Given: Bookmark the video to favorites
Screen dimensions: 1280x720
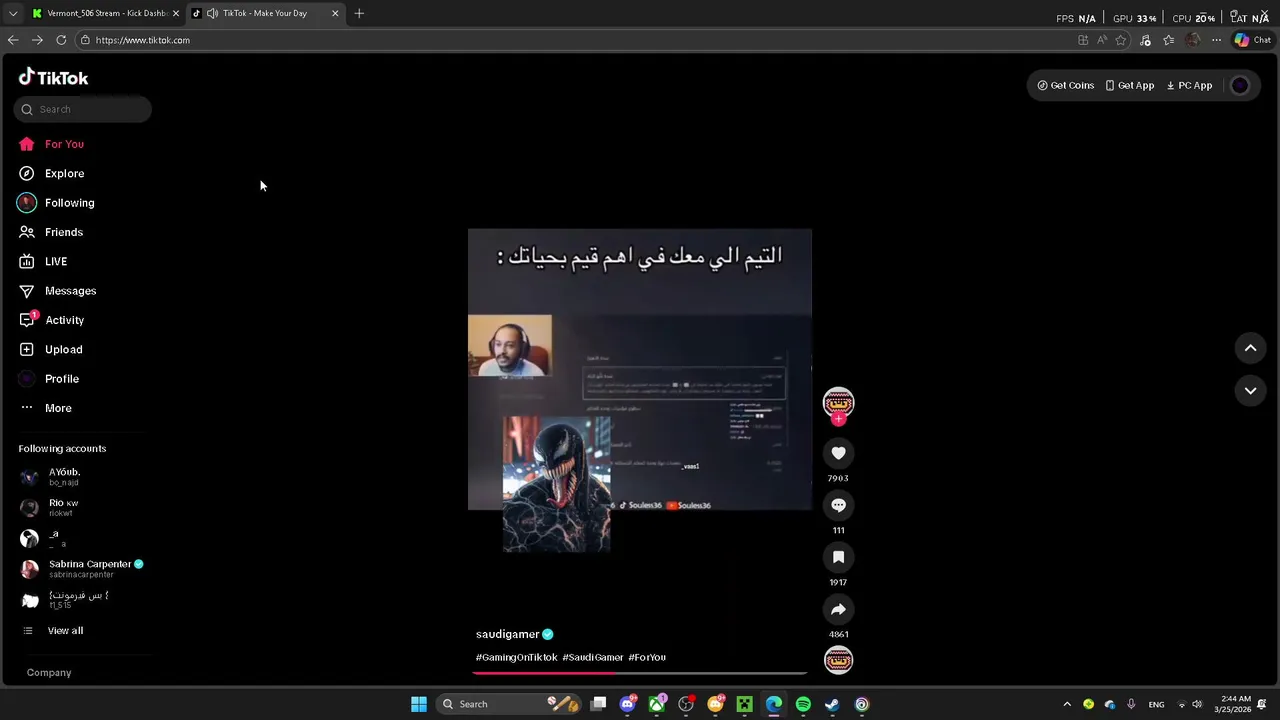Looking at the screenshot, I should 838,557.
